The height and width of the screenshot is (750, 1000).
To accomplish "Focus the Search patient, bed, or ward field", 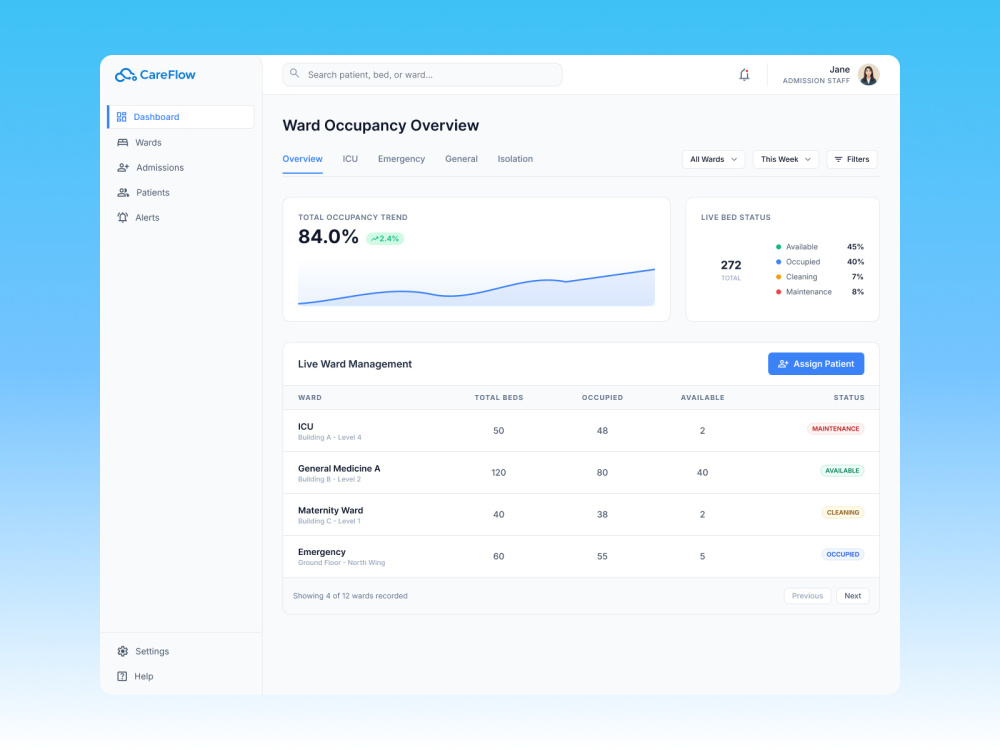I will point(422,75).
